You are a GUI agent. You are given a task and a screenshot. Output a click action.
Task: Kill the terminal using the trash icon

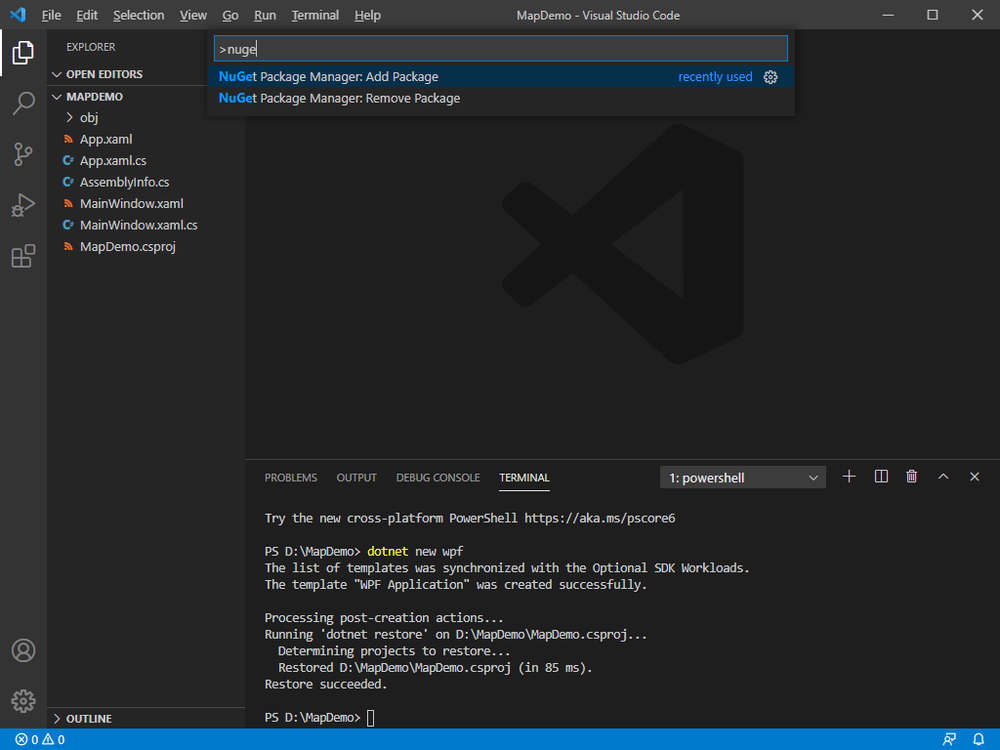tap(911, 476)
